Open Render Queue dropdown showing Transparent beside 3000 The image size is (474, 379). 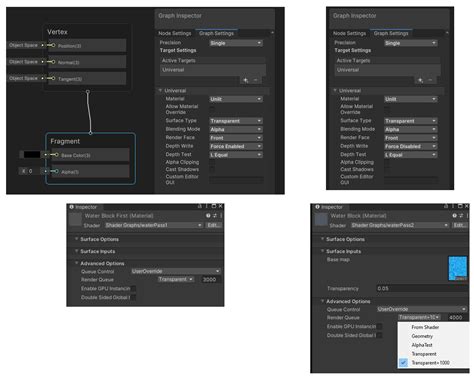click(176, 279)
